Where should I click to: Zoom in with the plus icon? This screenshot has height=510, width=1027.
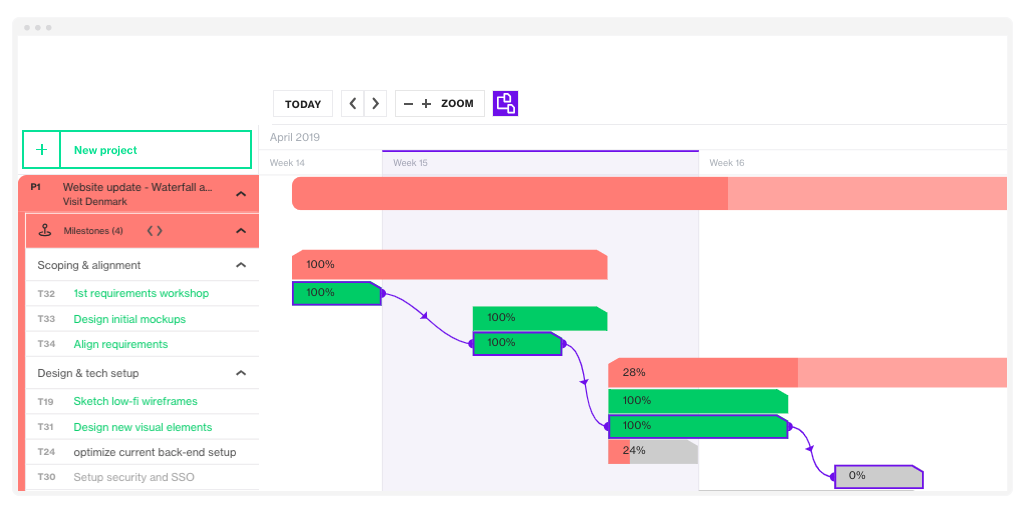pyautogui.click(x=426, y=103)
